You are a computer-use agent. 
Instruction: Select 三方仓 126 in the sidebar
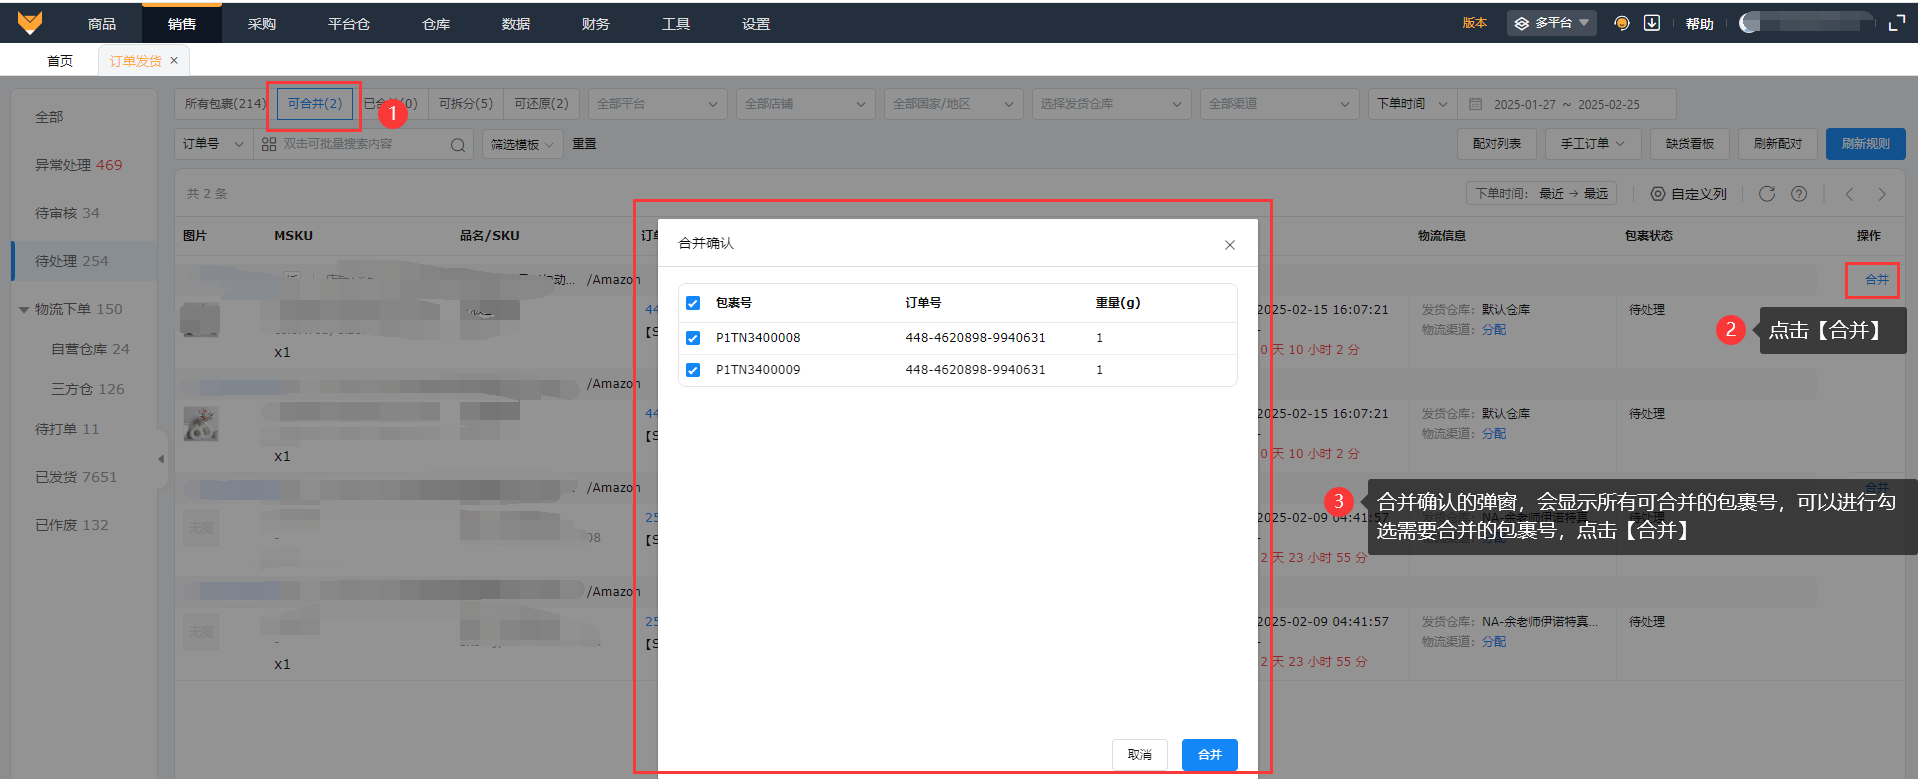click(88, 389)
